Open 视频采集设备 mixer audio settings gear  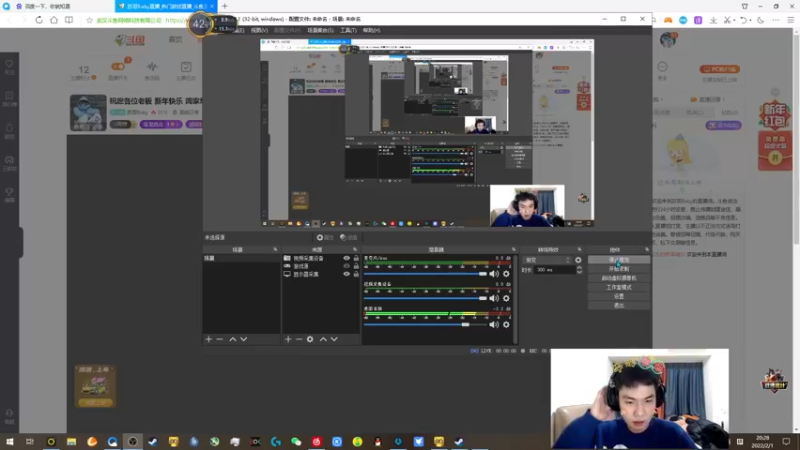pos(506,298)
